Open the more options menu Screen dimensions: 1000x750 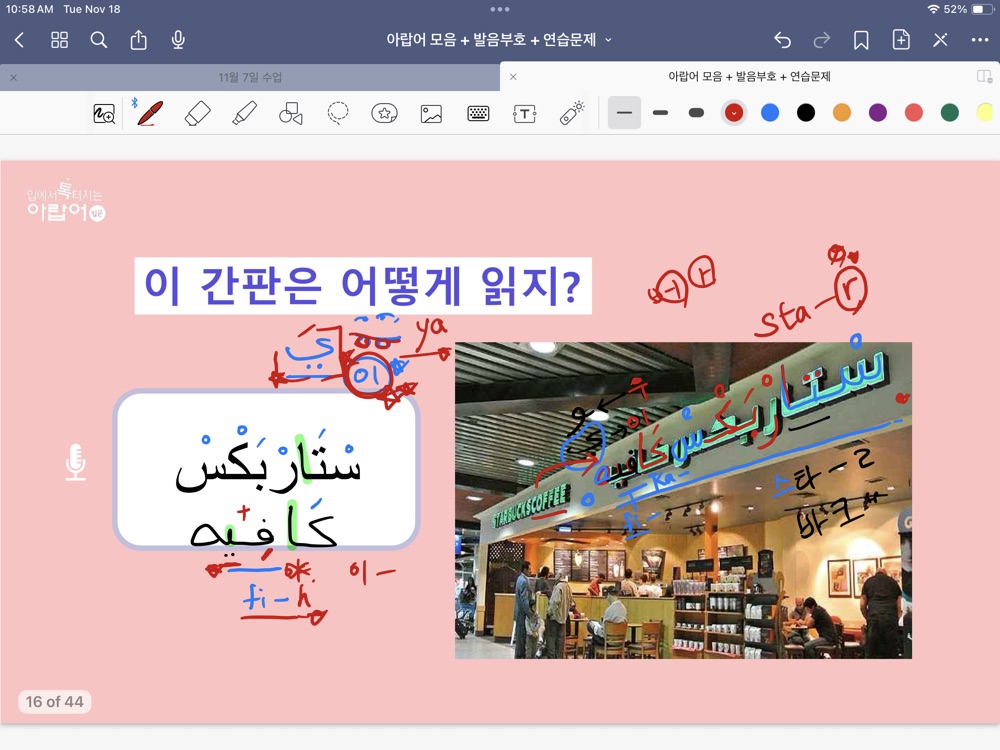pos(980,40)
